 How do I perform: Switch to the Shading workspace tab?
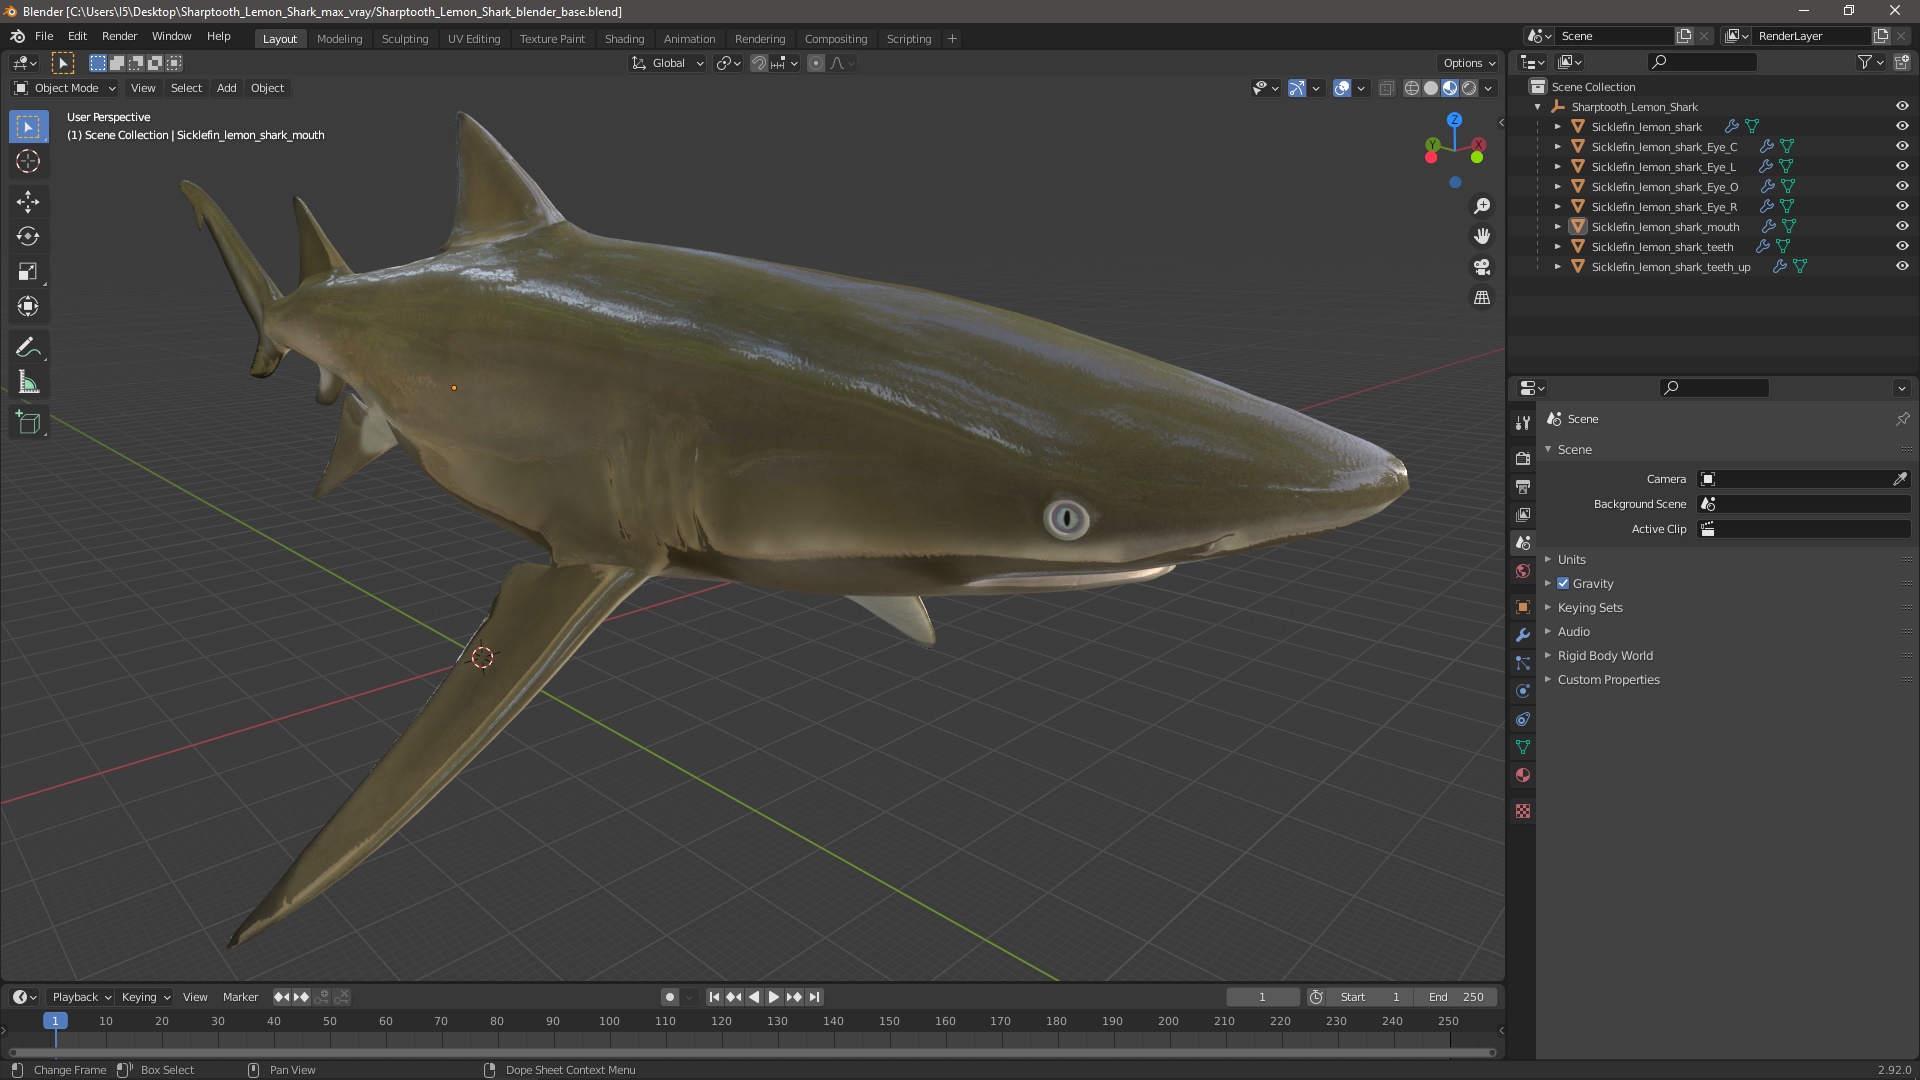pos(624,39)
